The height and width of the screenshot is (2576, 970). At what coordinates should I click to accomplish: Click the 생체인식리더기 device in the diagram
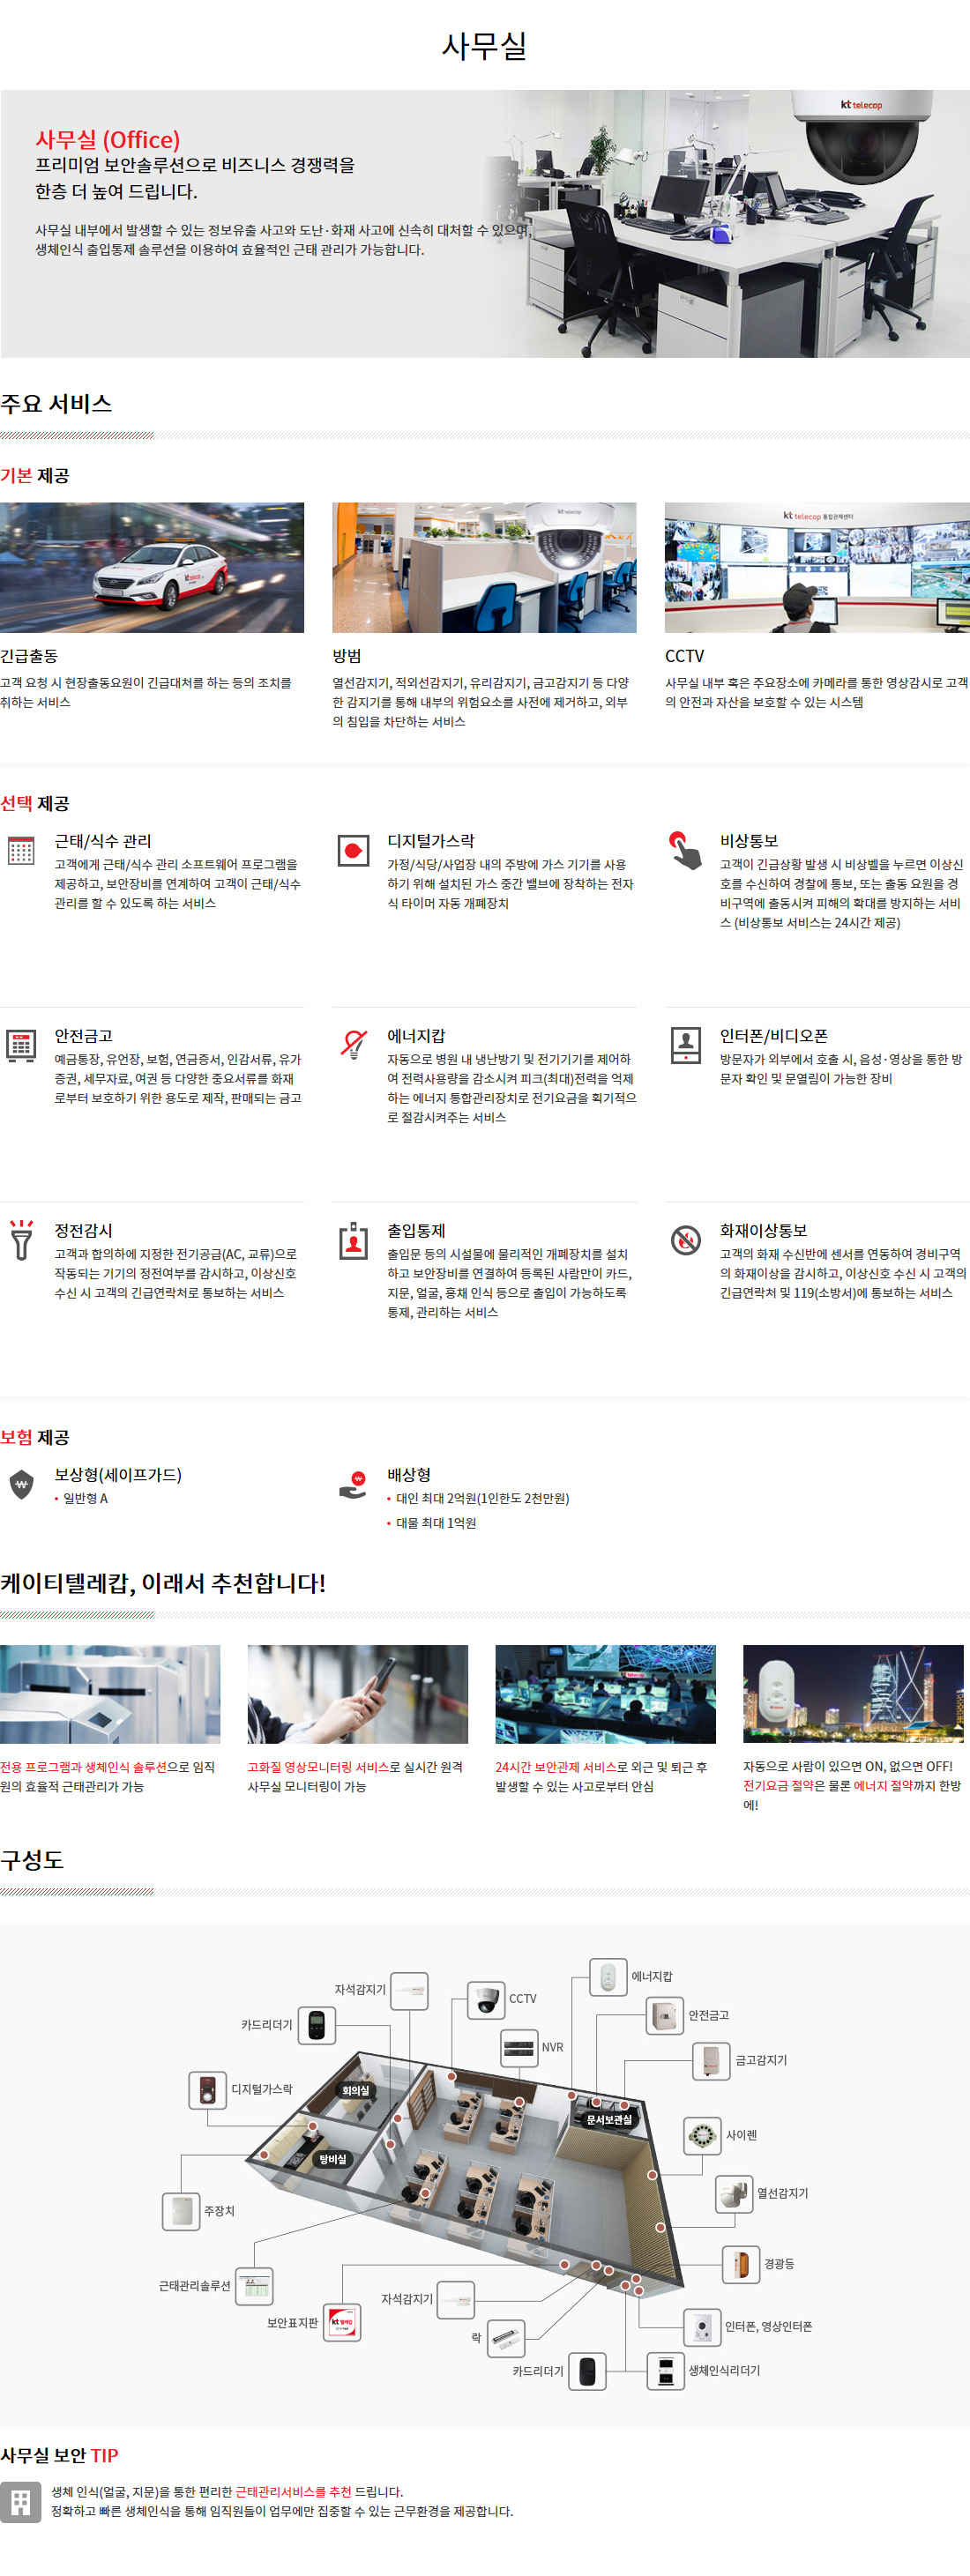[665, 2371]
